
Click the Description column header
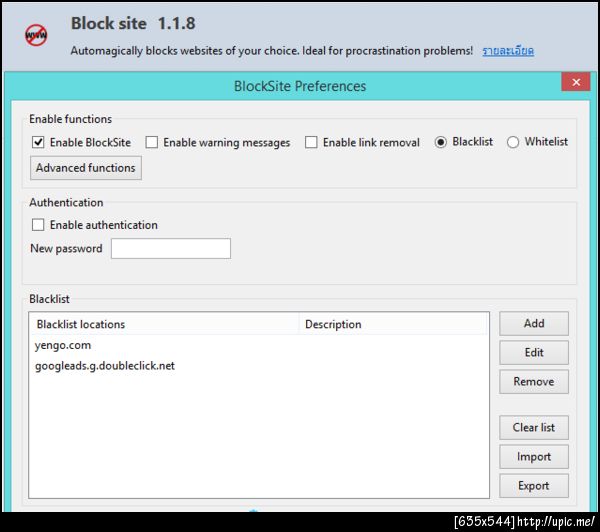pyautogui.click(x=392, y=324)
